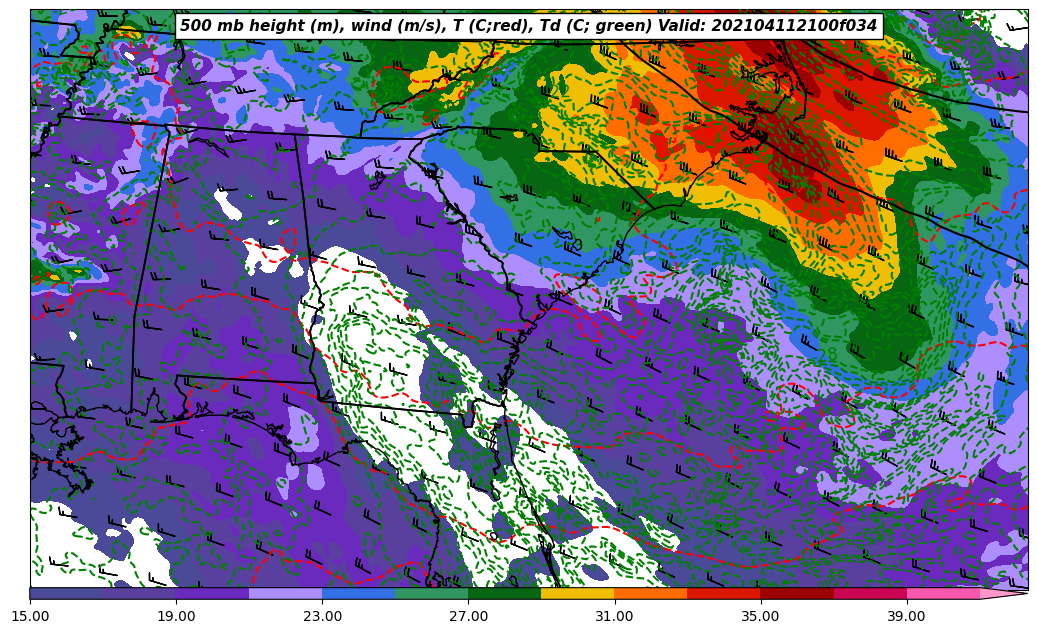The height and width of the screenshot is (633, 1037).
Task: Select the 35.00 colorbar tick label
Action: pos(760,616)
